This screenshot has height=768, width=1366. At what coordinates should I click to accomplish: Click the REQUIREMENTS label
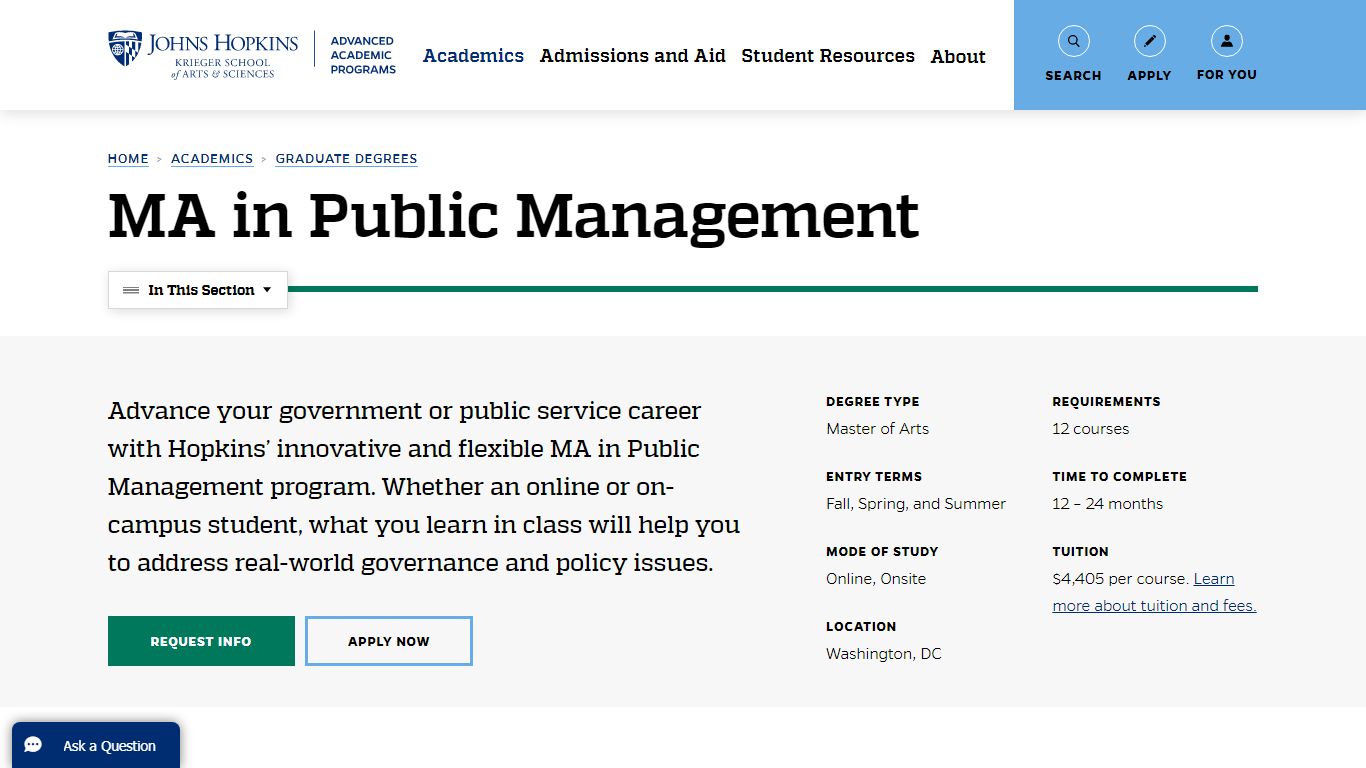1106,402
